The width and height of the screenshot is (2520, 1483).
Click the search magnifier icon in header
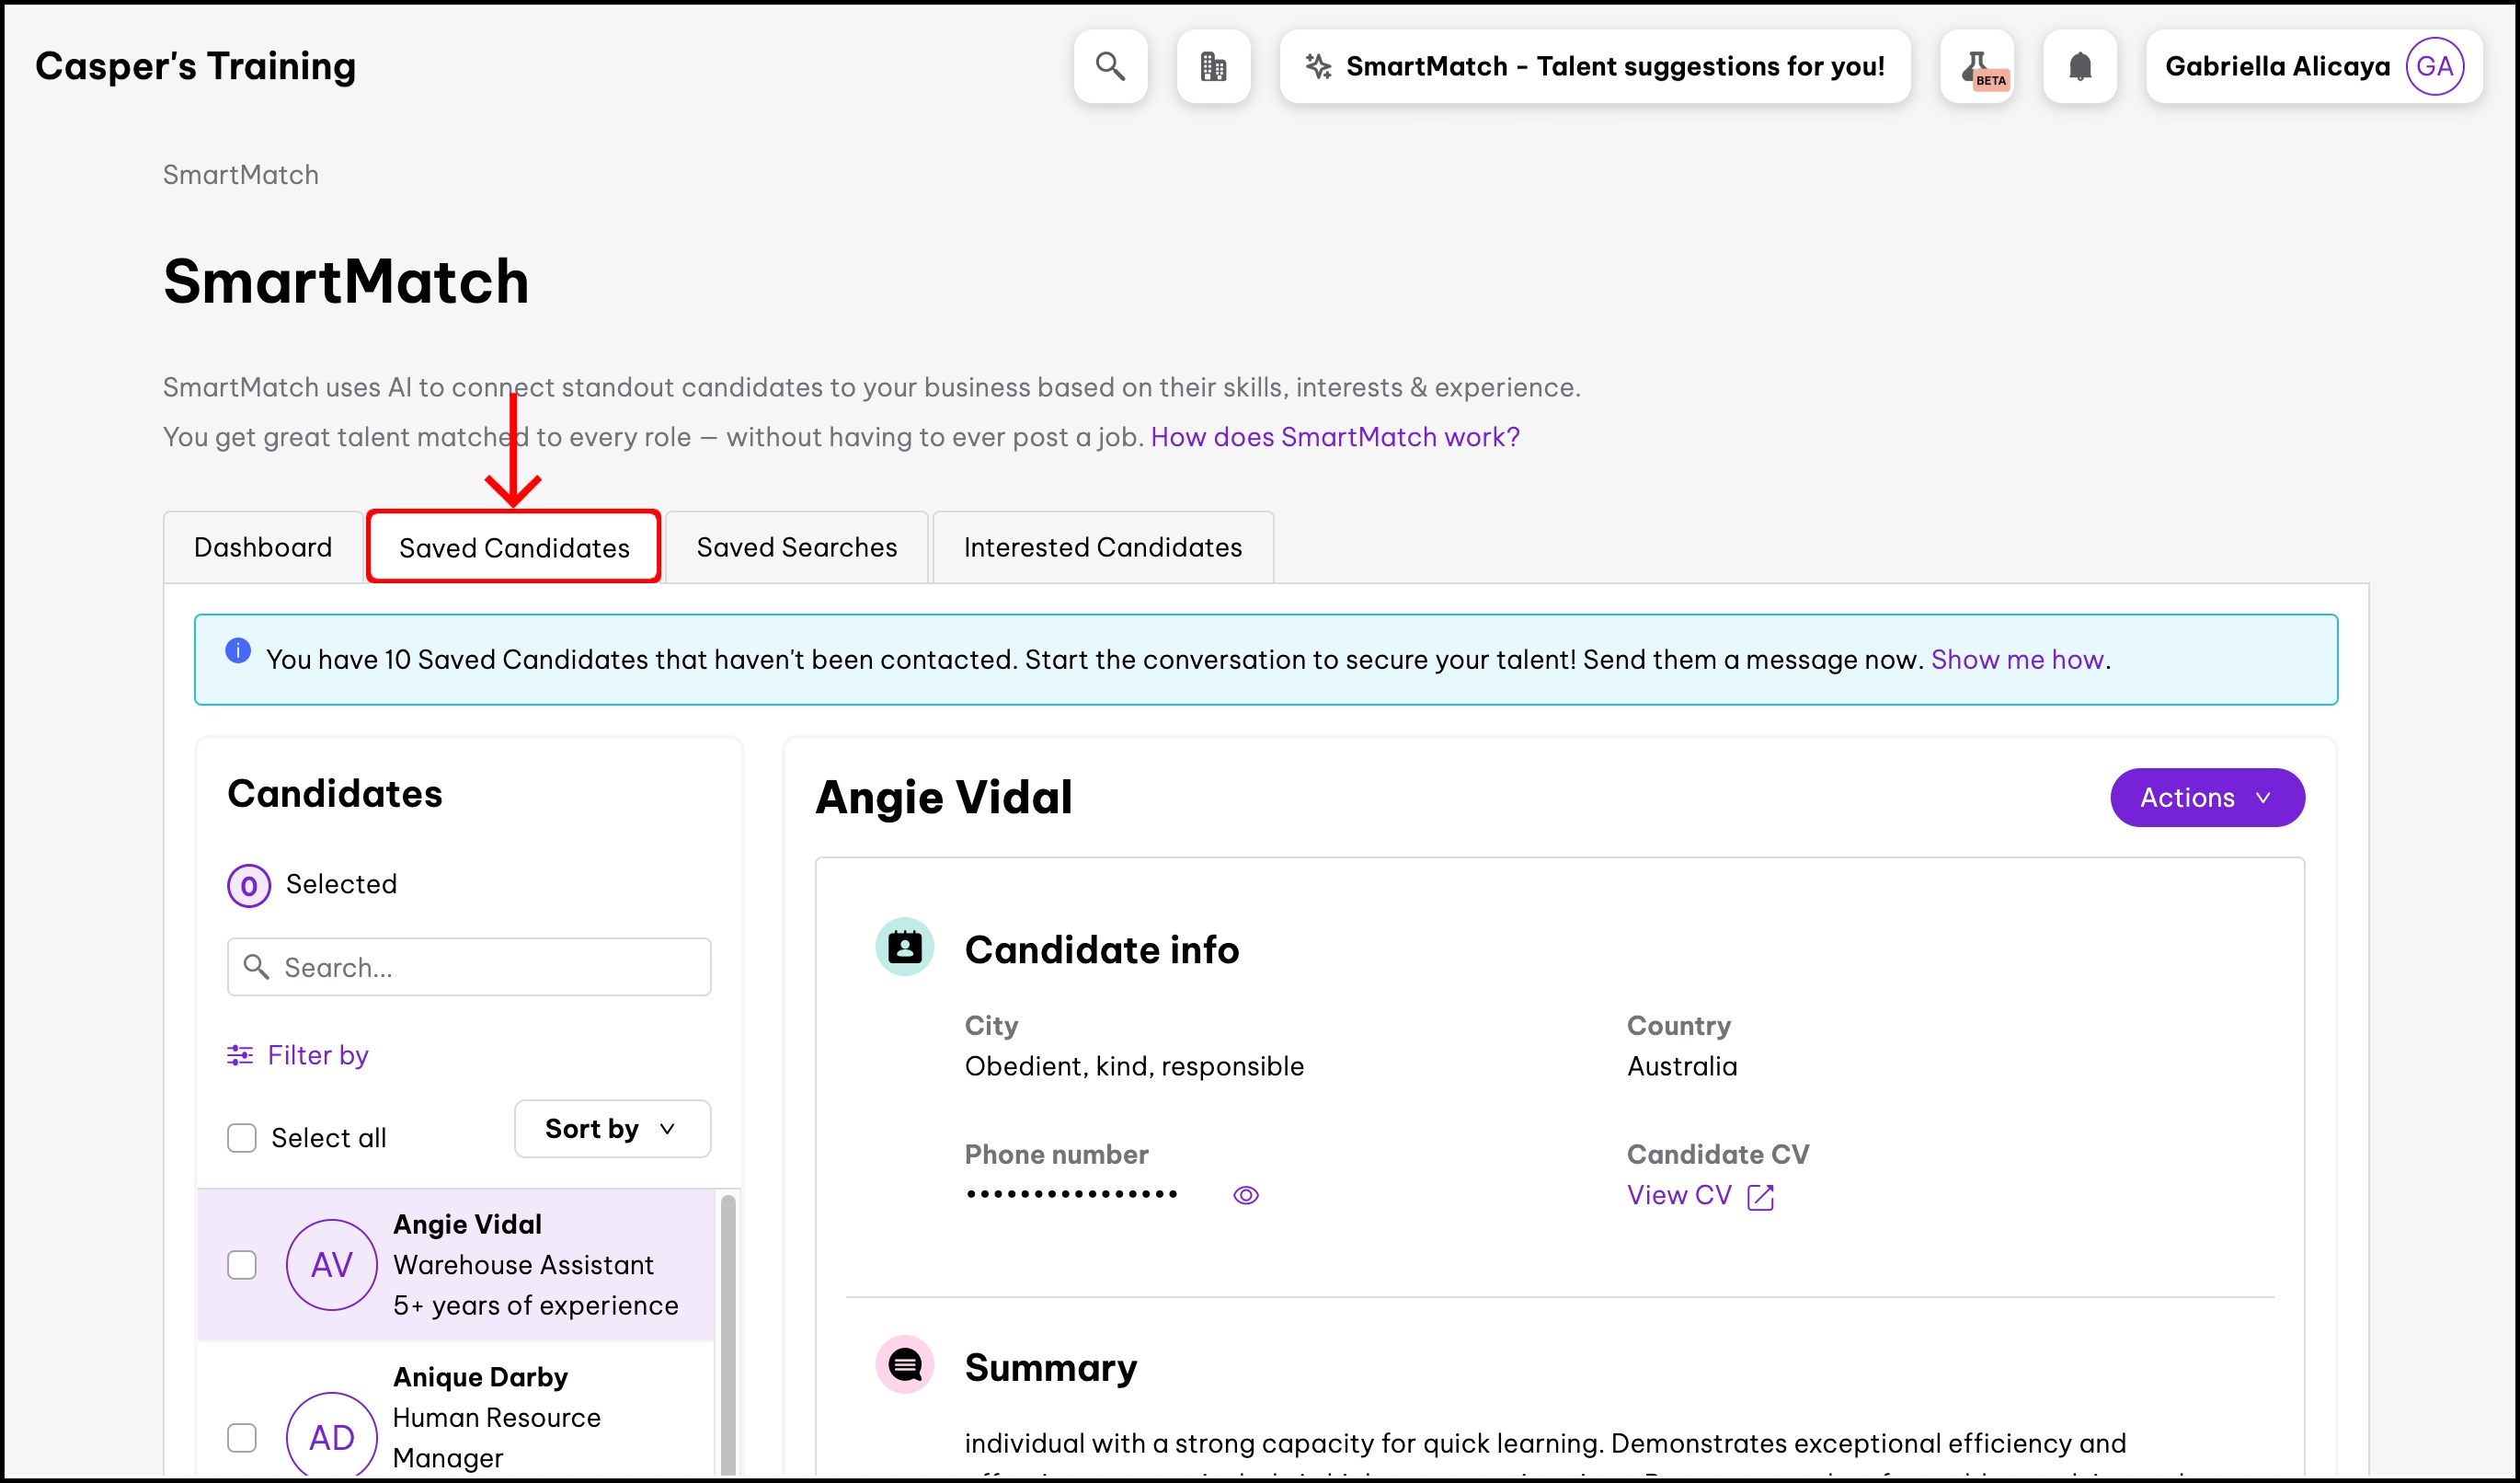(1110, 66)
